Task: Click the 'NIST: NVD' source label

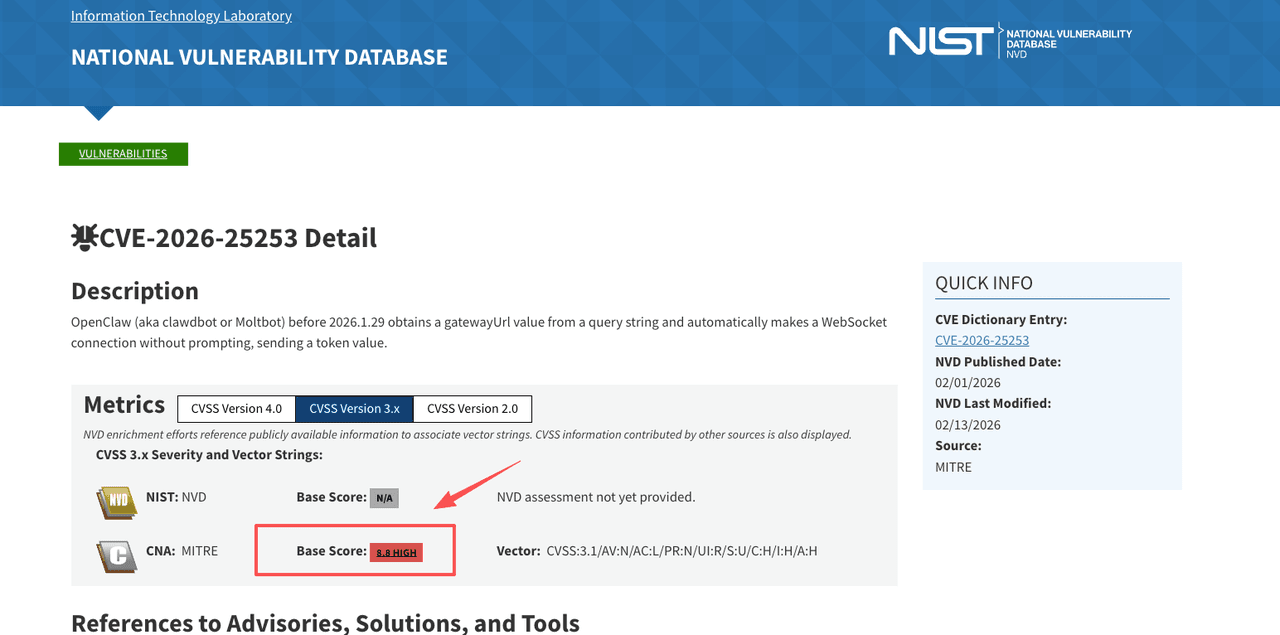Action: [176, 497]
